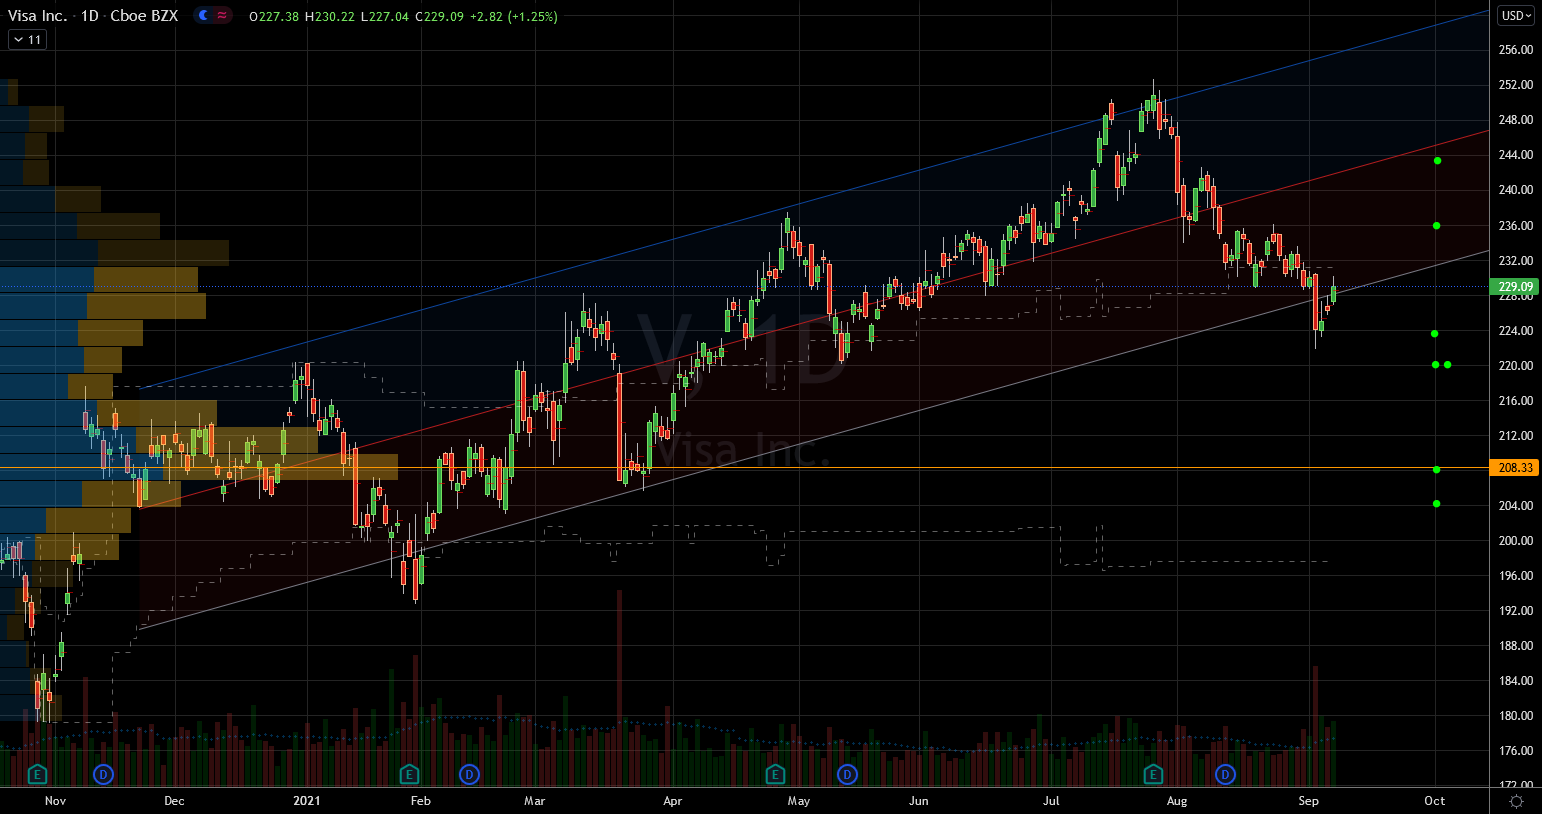This screenshot has height=814, width=1542.
Task: Click the green dot at the 236.00 level
Action: pyautogui.click(x=1437, y=226)
